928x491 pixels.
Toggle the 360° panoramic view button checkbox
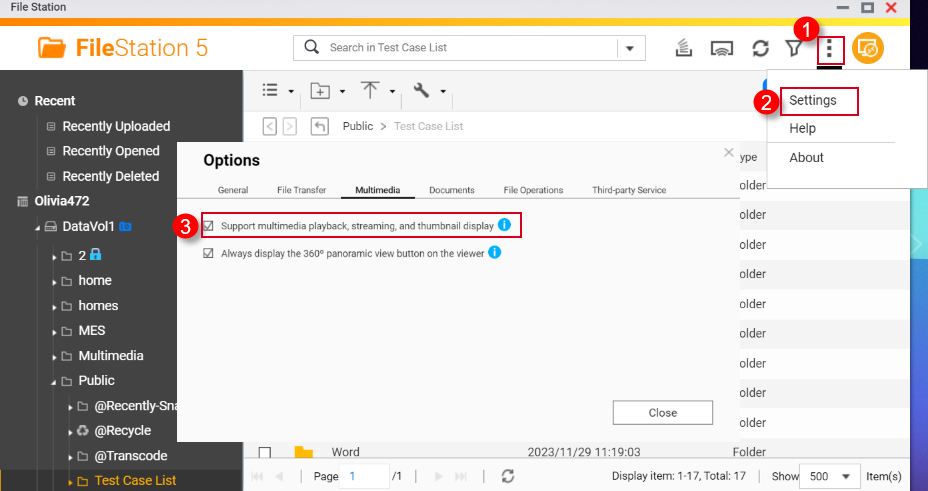point(209,254)
